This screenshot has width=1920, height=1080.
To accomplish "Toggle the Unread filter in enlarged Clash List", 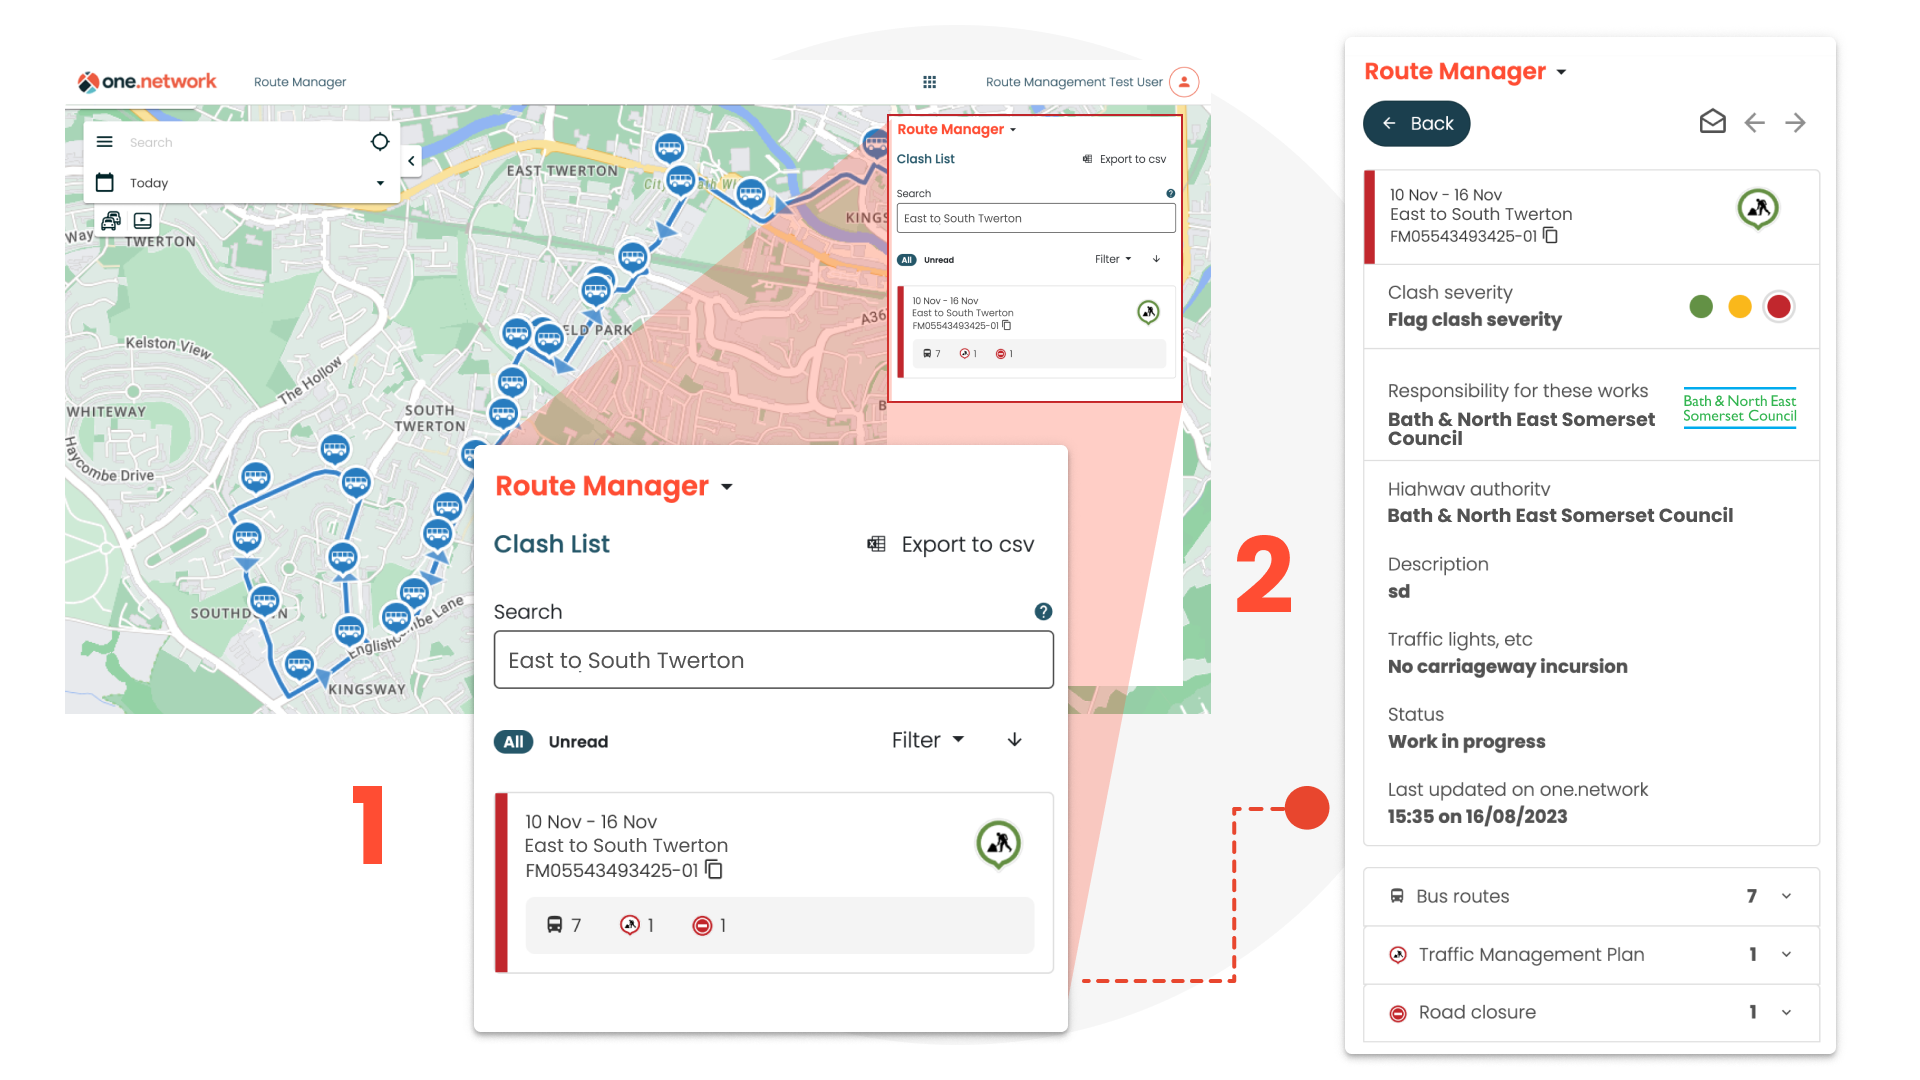I will 578,742.
